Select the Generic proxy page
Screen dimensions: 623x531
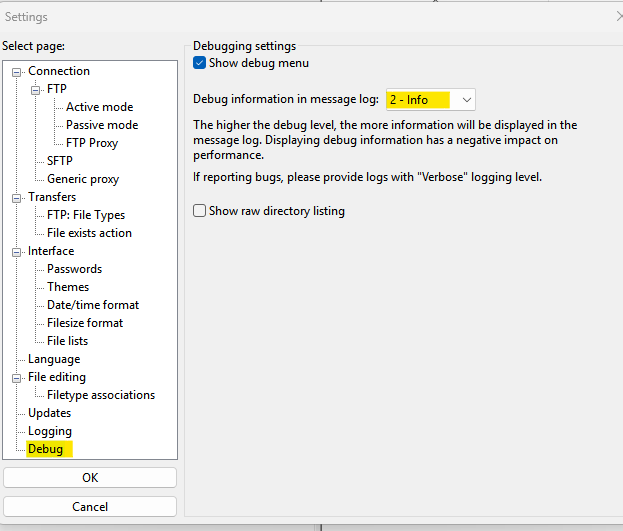83,179
